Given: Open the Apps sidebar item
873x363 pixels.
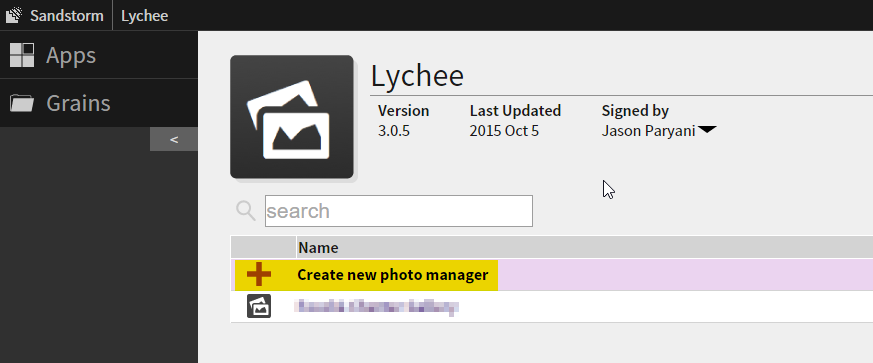Looking at the screenshot, I should point(99,55).
